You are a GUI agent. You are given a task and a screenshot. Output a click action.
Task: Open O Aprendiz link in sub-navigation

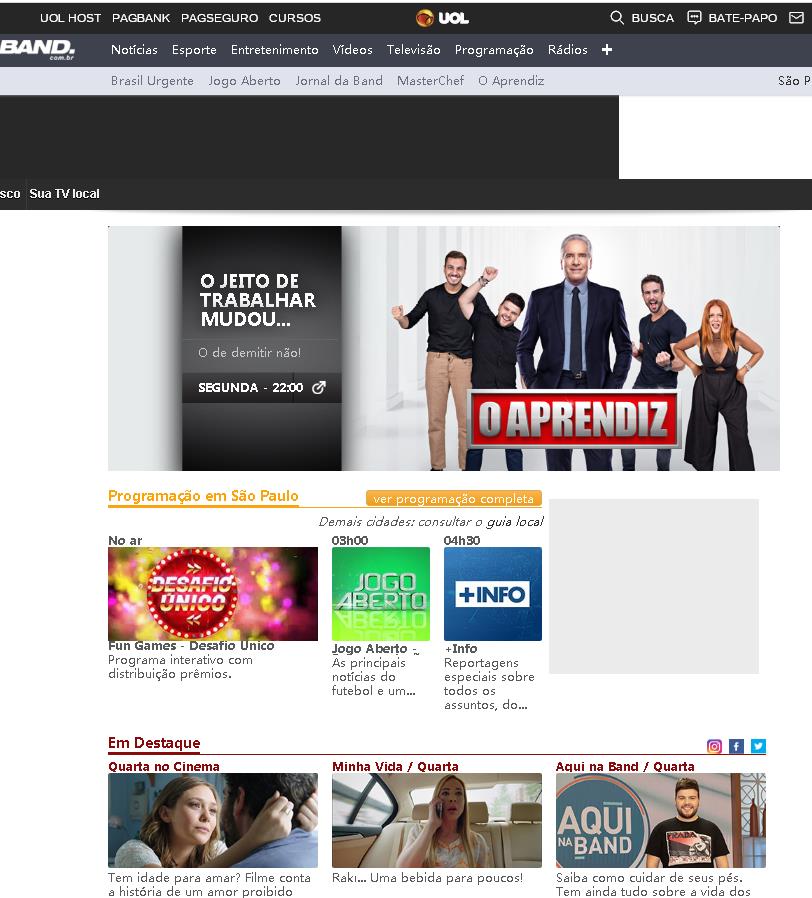511,81
